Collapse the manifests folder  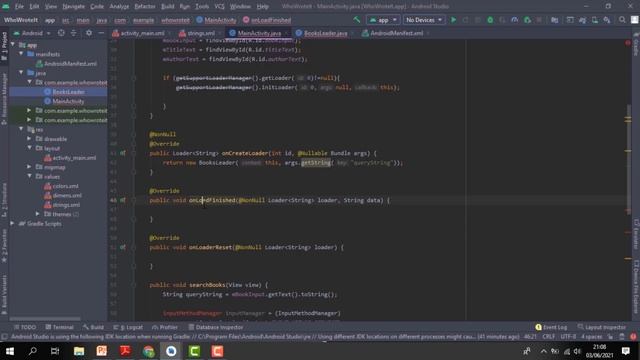21,54
